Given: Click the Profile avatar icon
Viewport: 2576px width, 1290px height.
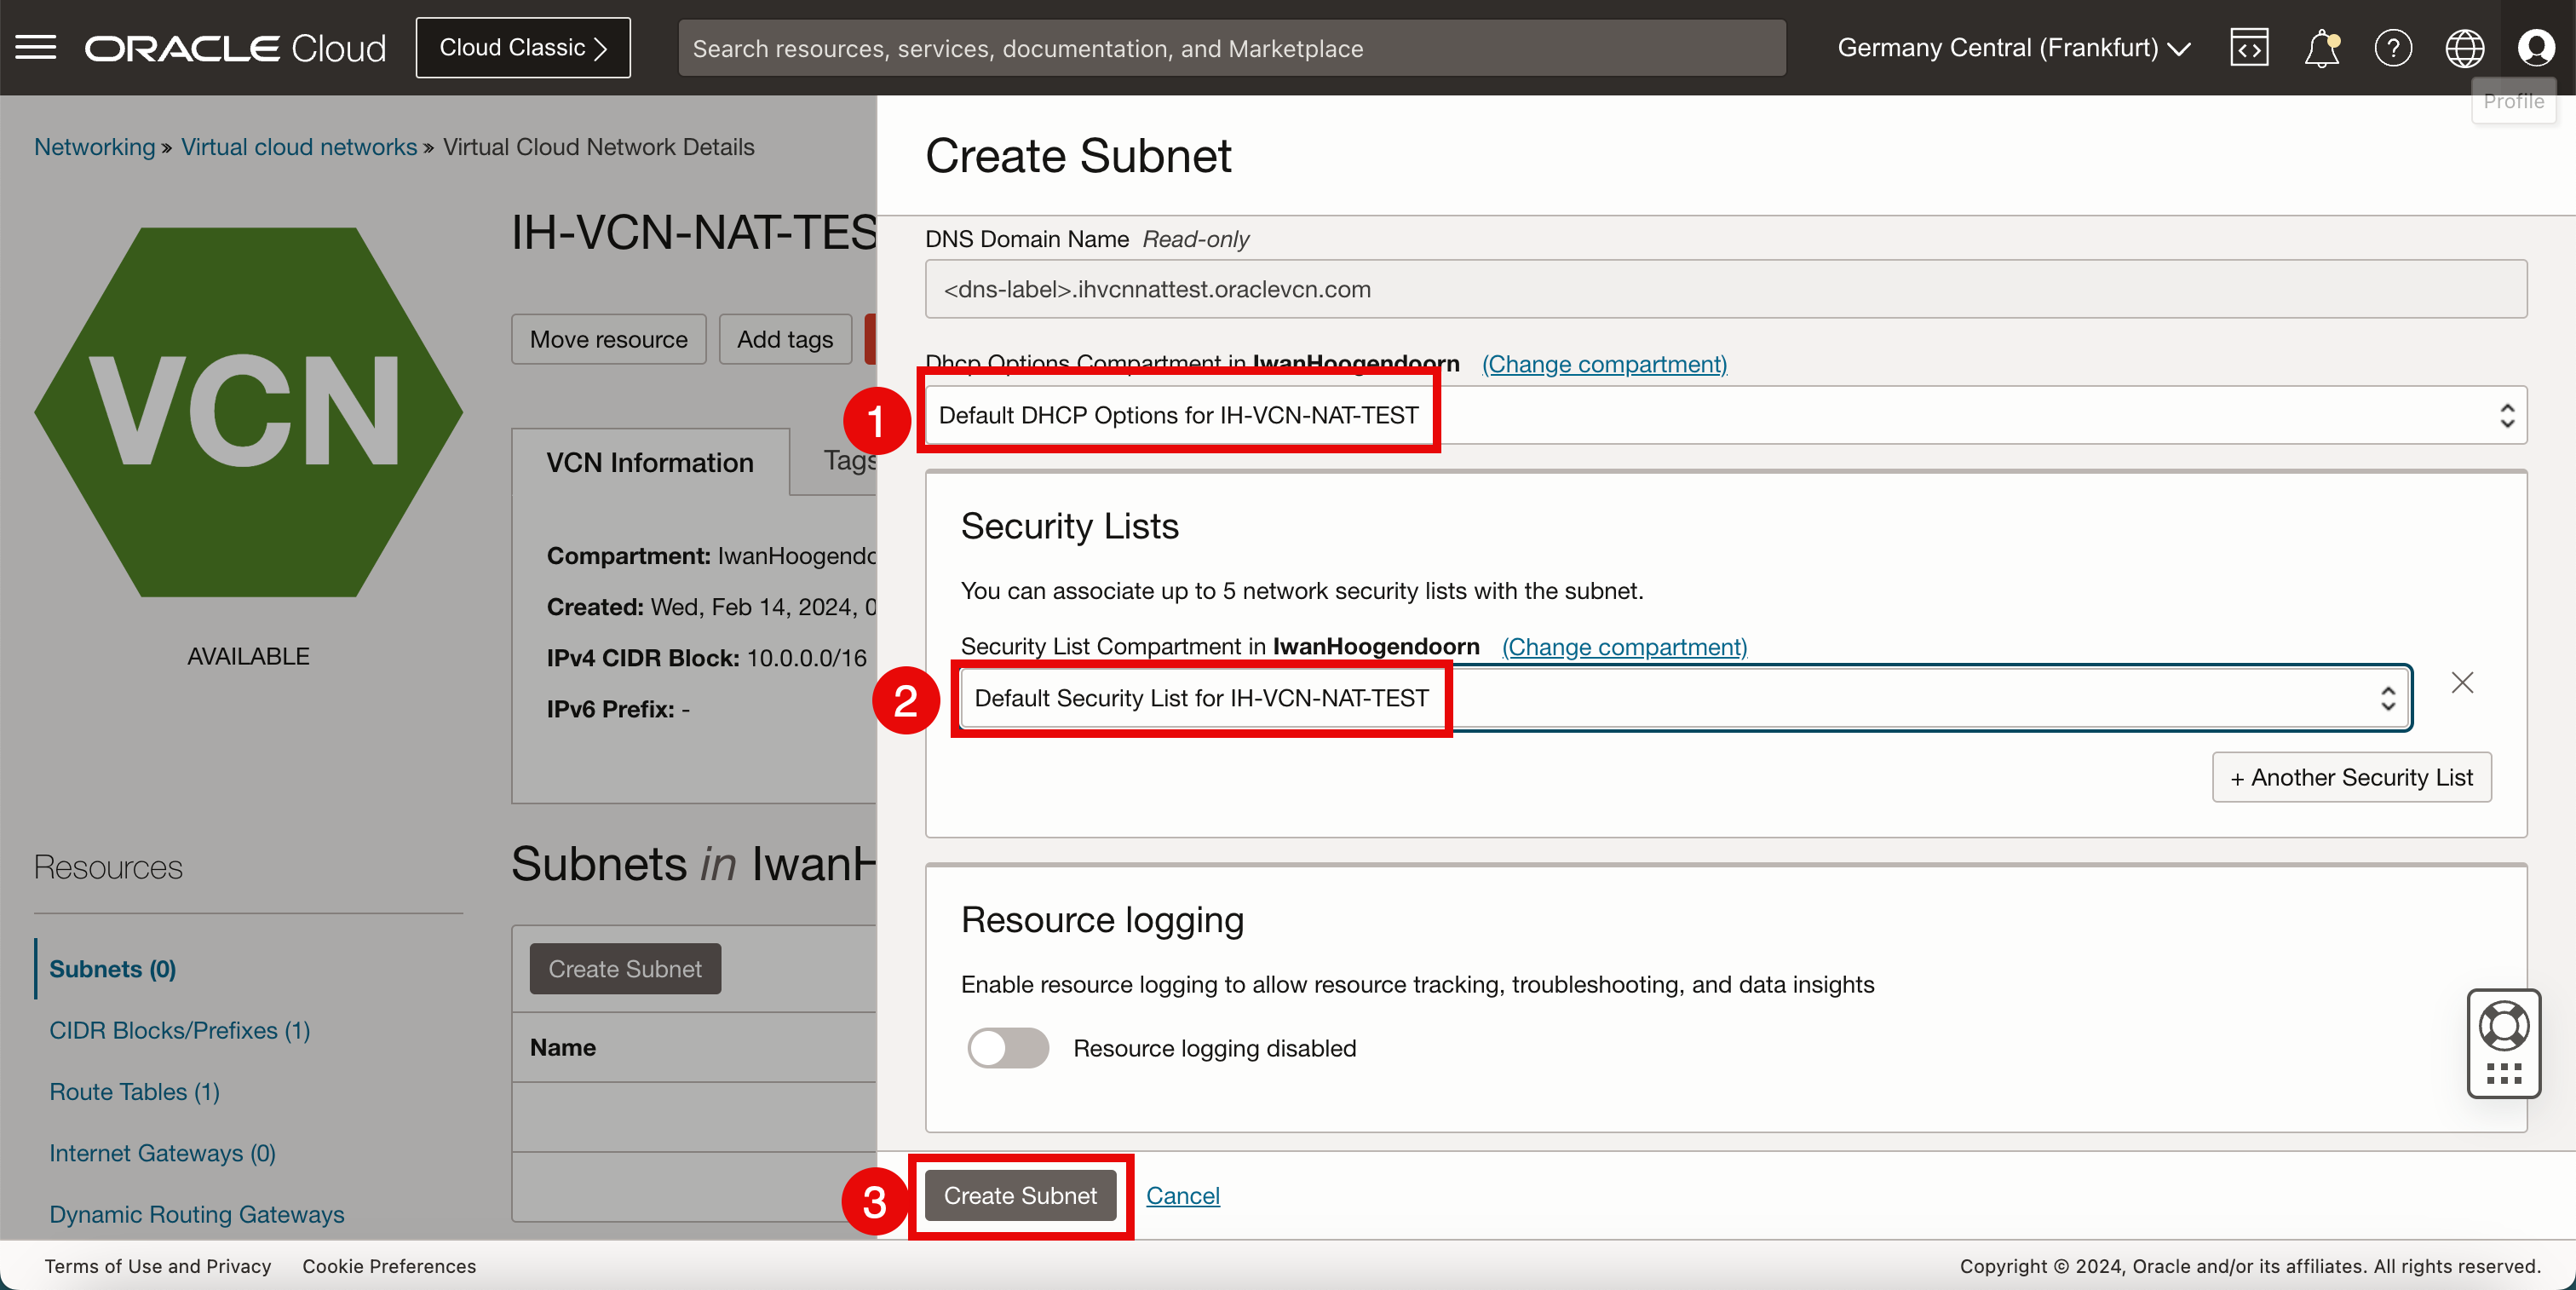Looking at the screenshot, I should click(2532, 46).
